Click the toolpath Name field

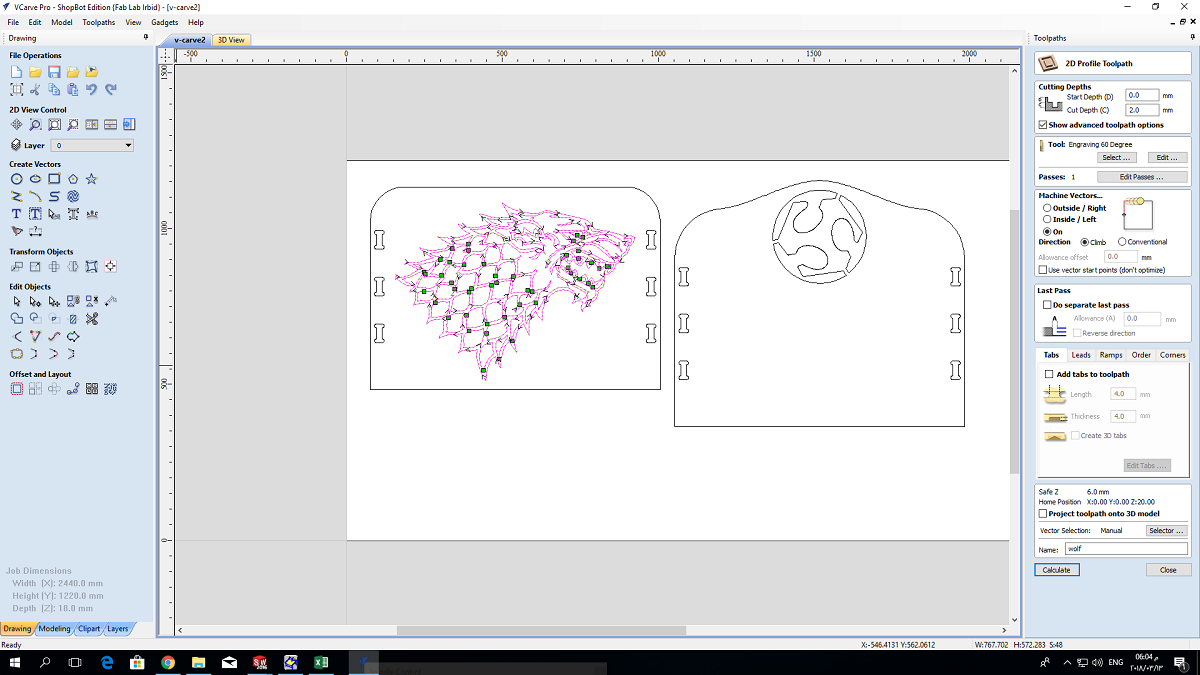[1126, 549]
